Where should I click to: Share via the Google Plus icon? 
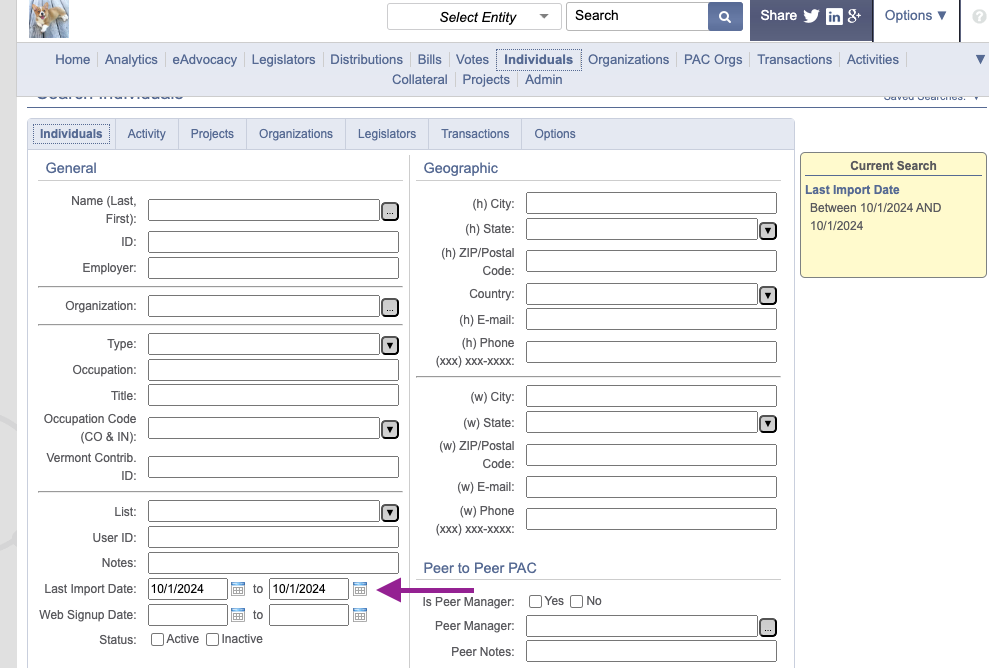pyautogui.click(x=854, y=16)
